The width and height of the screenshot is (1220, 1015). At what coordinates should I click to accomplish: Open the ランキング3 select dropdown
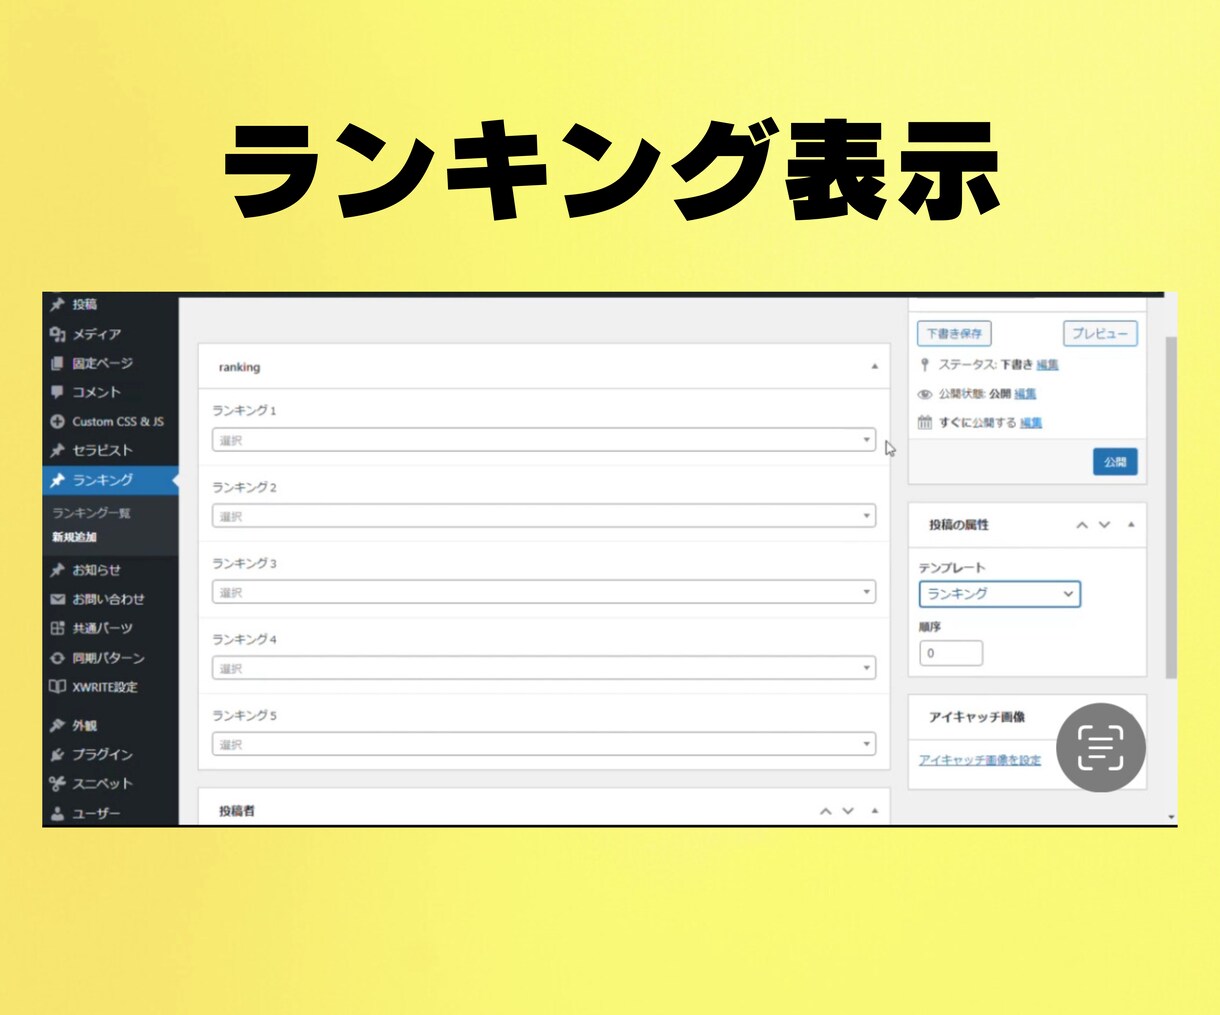pyautogui.click(x=544, y=592)
